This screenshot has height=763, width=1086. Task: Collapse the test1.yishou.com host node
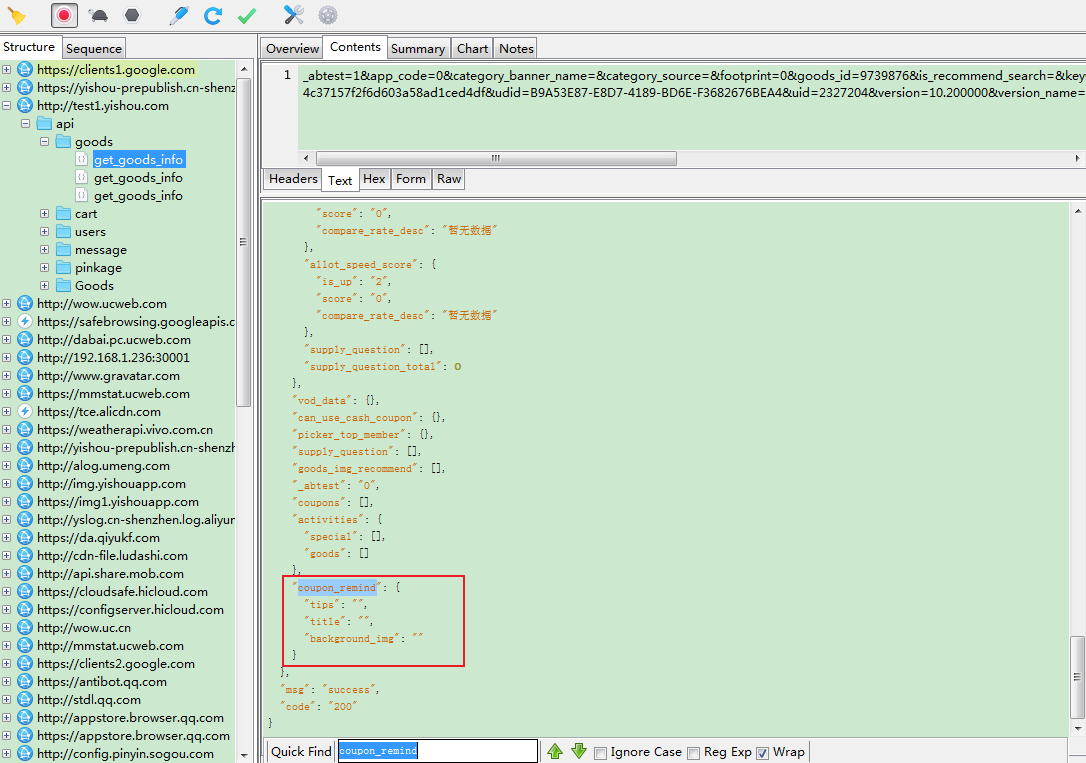coord(6,105)
